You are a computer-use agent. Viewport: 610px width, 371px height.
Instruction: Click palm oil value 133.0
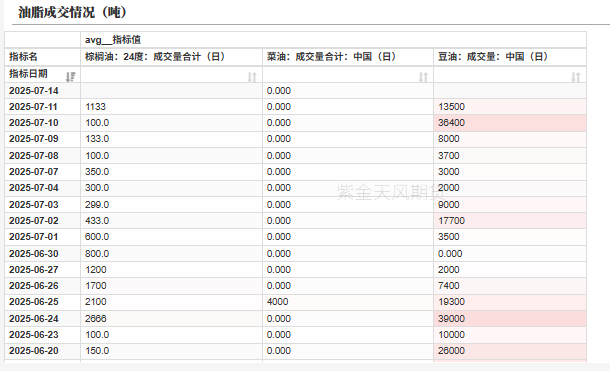[x=97, y=139]
